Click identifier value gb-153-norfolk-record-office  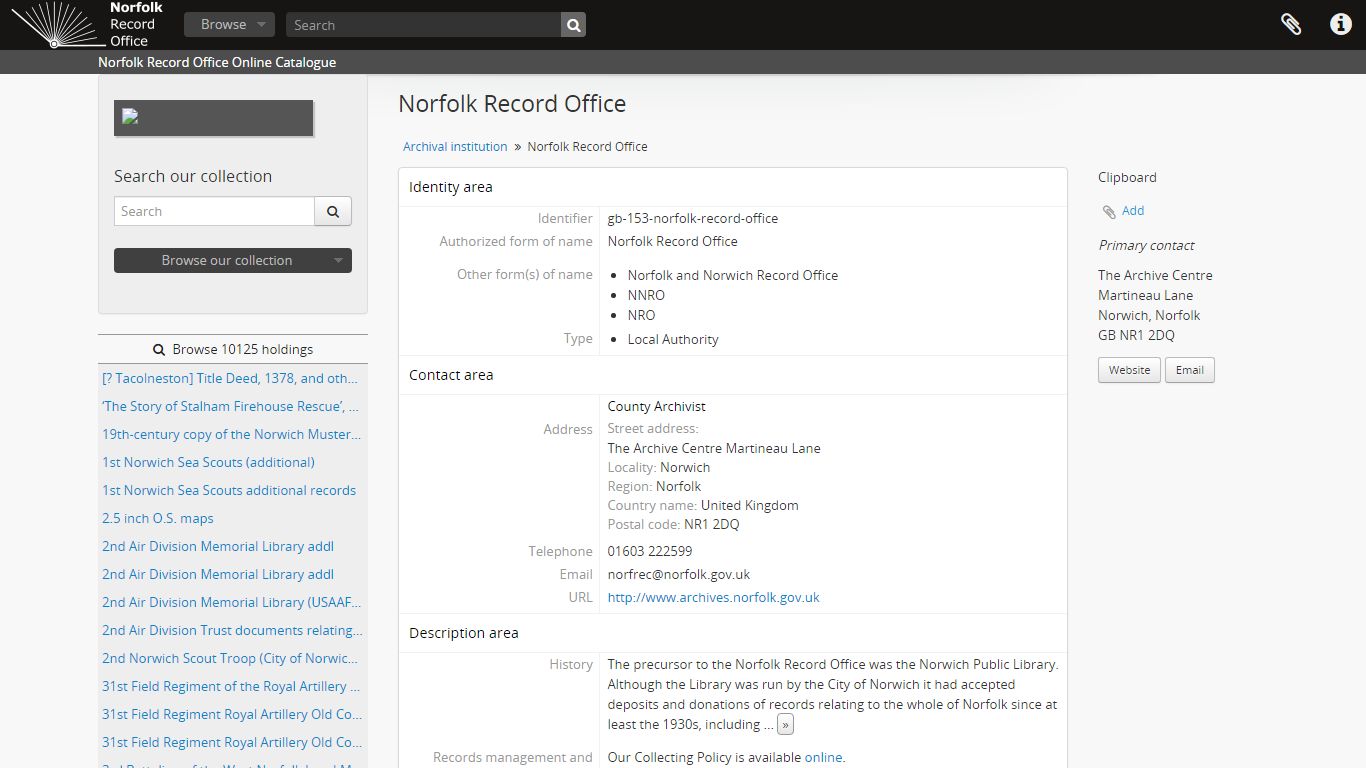(693, 218)
